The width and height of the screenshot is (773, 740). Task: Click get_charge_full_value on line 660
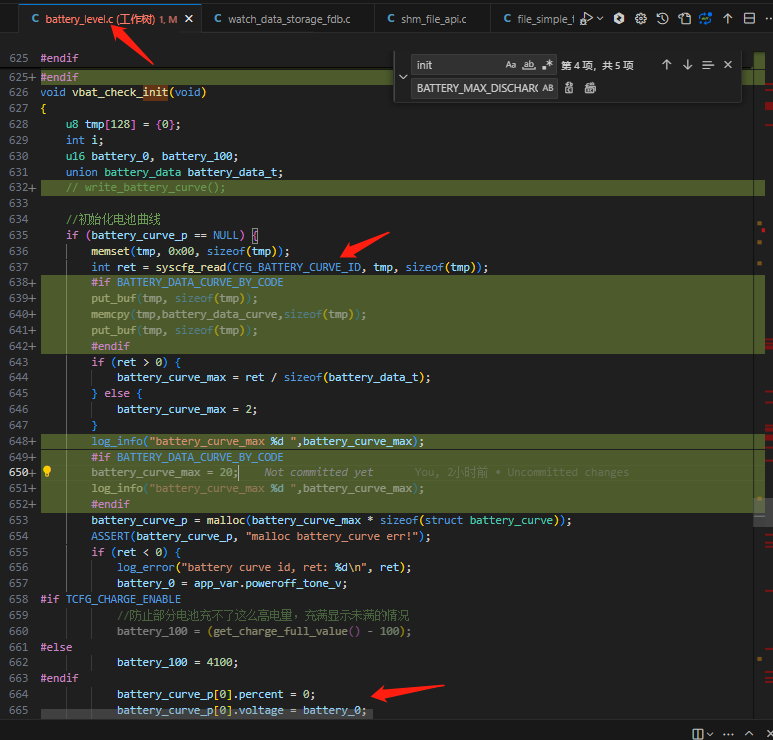pos(281,632)
